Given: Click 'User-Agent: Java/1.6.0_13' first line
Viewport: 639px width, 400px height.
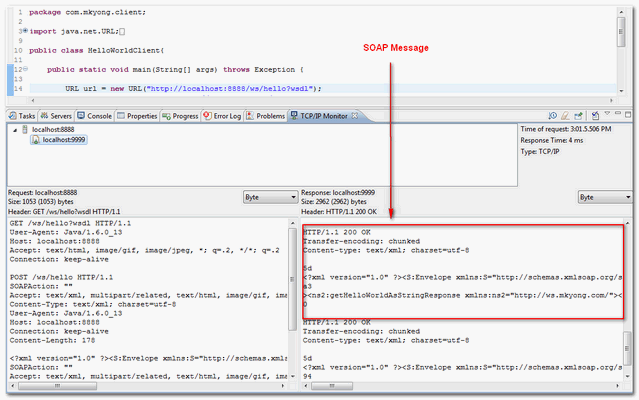Looking at the screenshot, I should tap(66, 232).
